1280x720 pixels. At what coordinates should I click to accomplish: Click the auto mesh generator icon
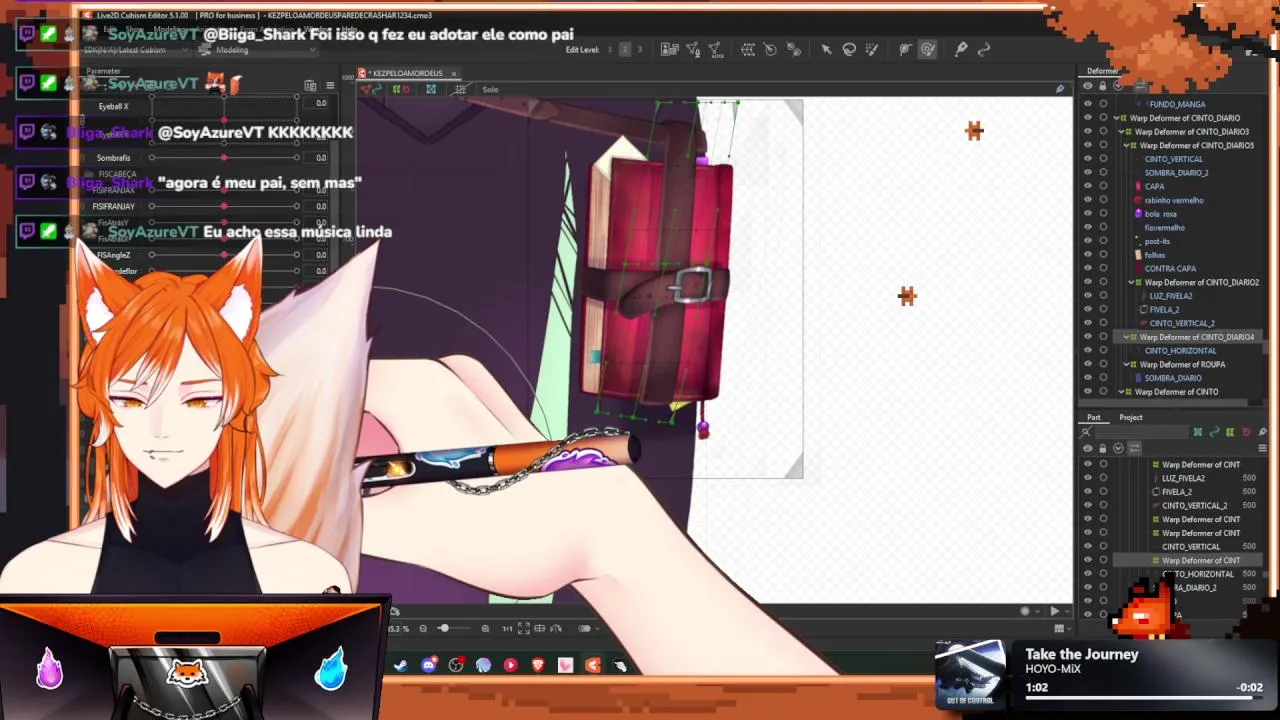pos(716,49)
